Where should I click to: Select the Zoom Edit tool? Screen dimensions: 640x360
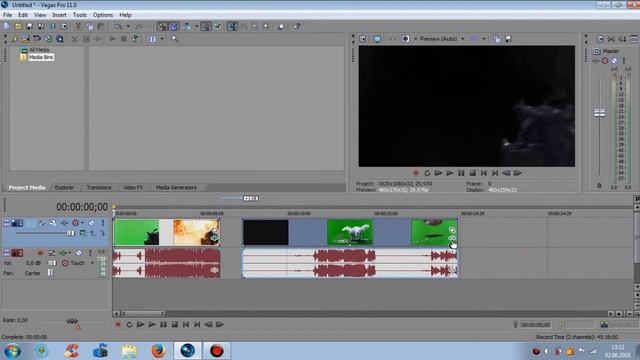click(266, 27)
